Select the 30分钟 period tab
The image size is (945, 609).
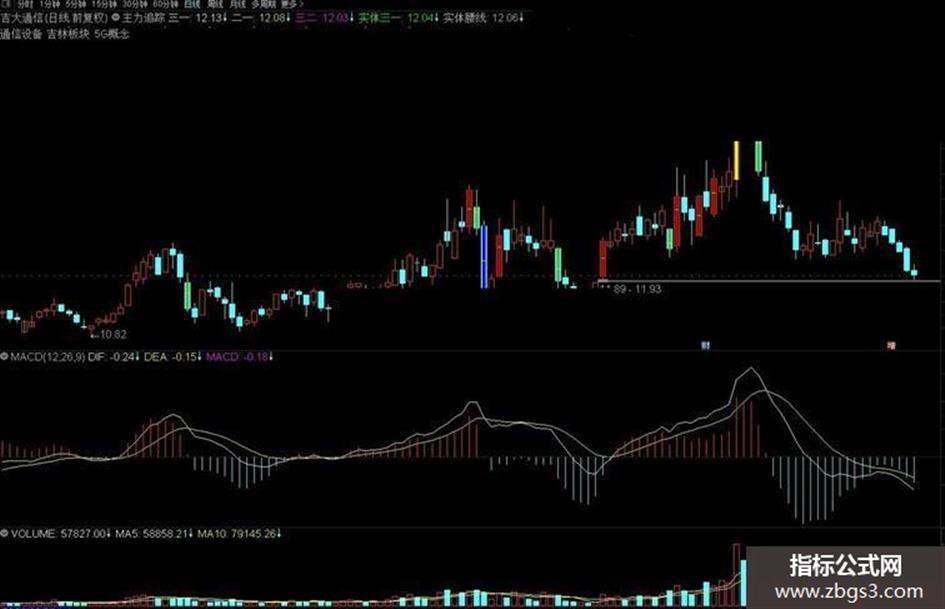(x=135, y=4)
